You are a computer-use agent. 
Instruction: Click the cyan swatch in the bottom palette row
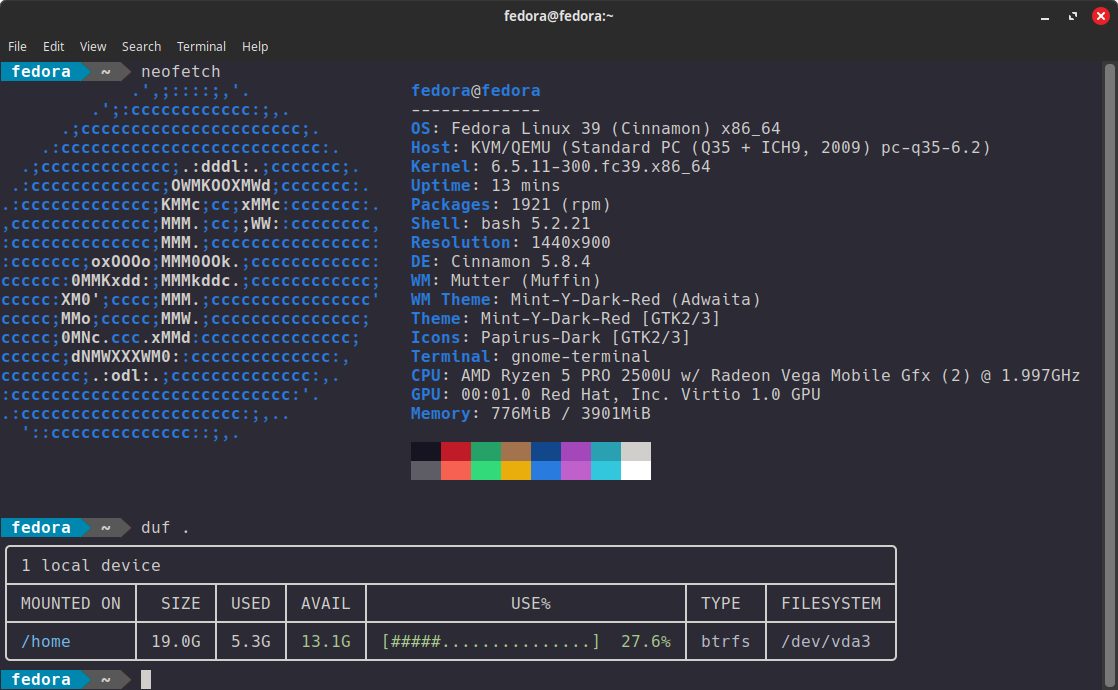point(605,470)
